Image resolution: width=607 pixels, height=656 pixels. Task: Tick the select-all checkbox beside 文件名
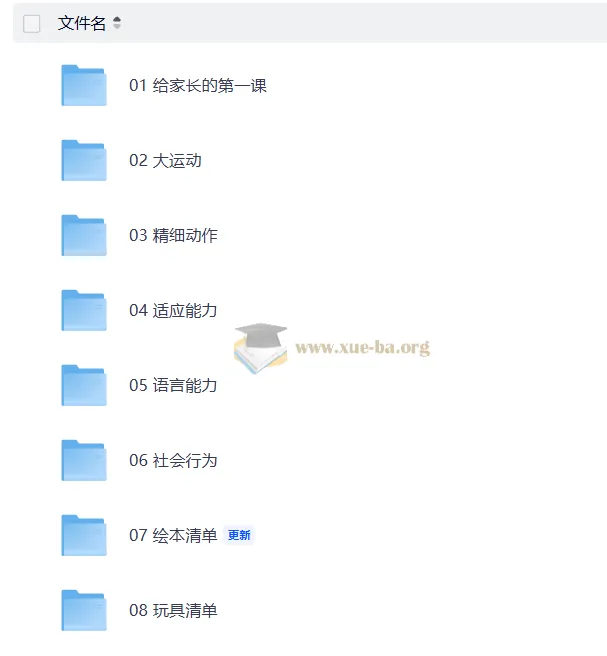pos(32,23)
